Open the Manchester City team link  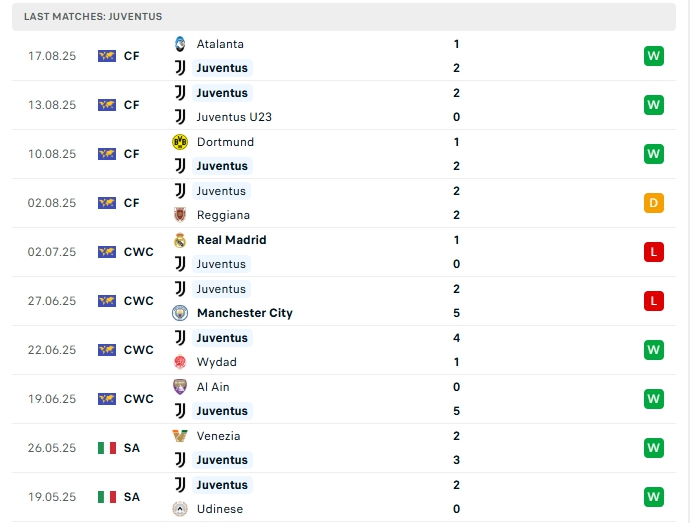tap(245, 313)
